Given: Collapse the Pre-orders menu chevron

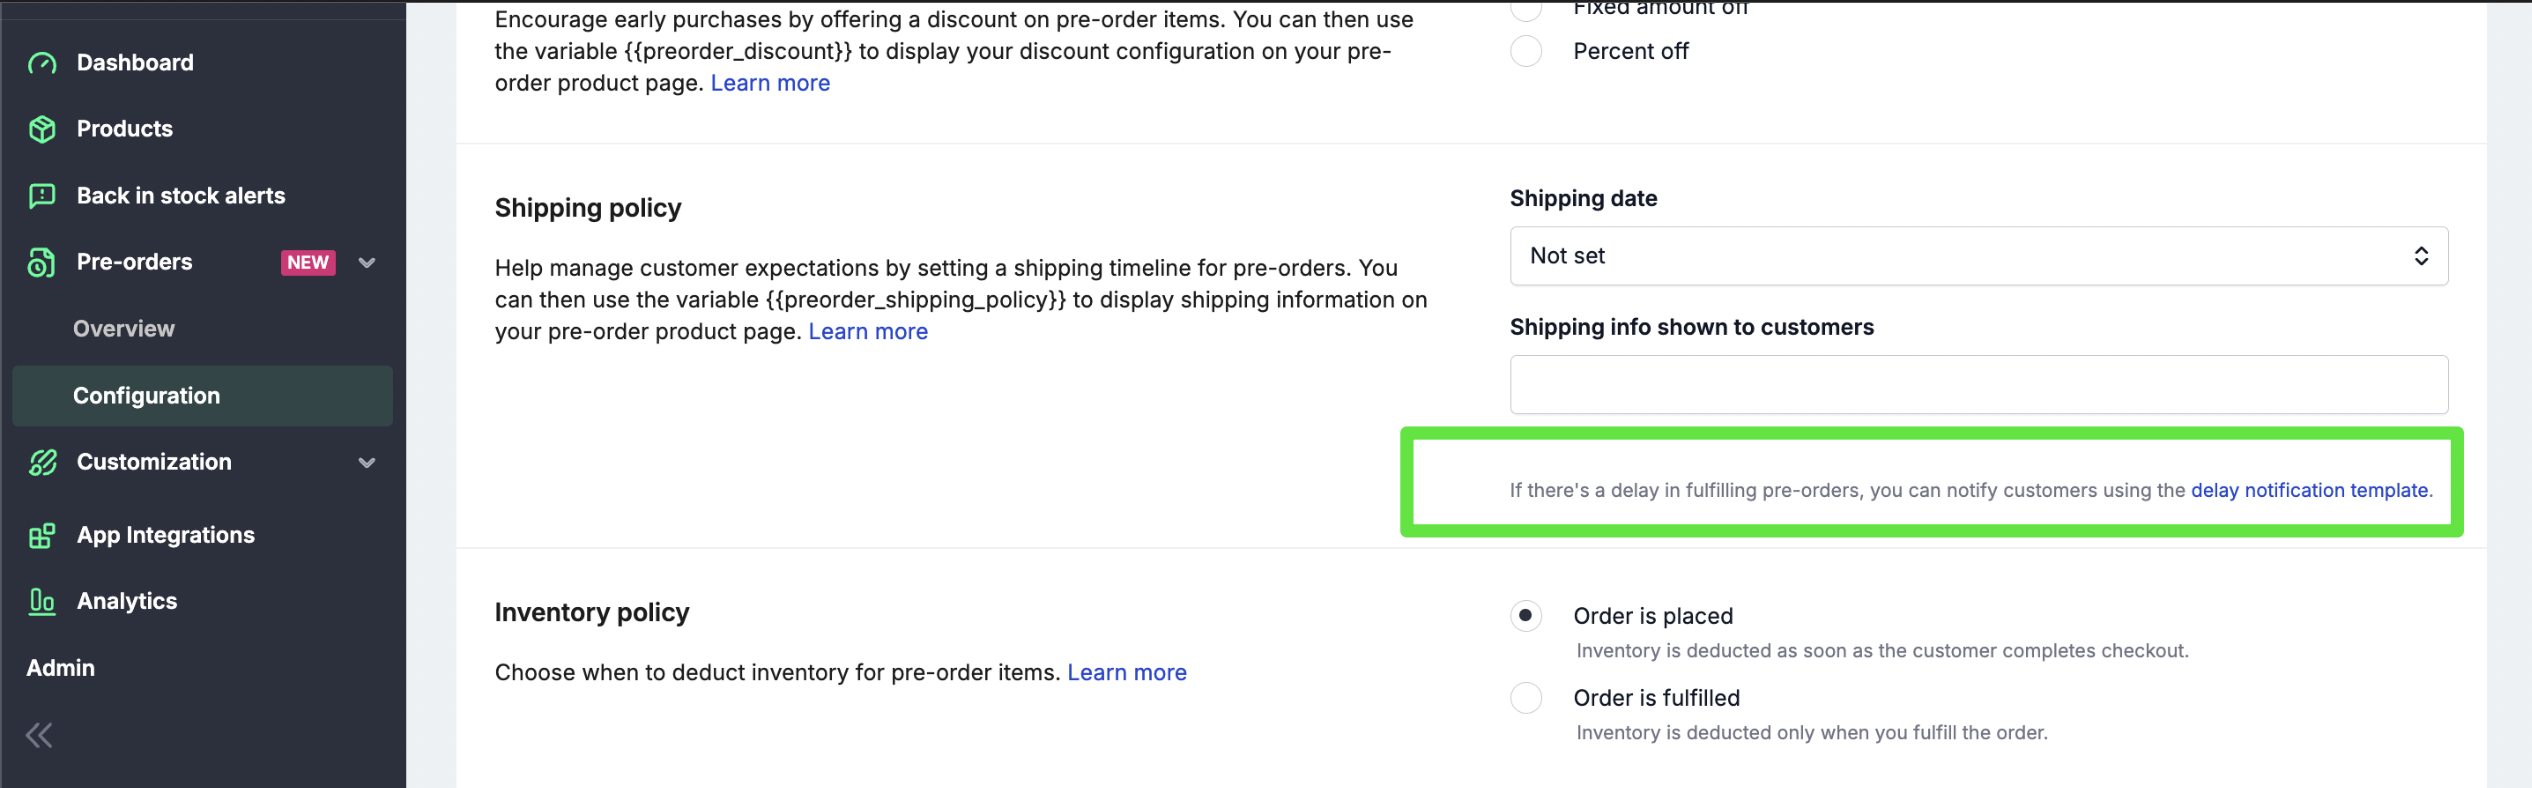Looking at the screenshot, I should tap(367, 263).
